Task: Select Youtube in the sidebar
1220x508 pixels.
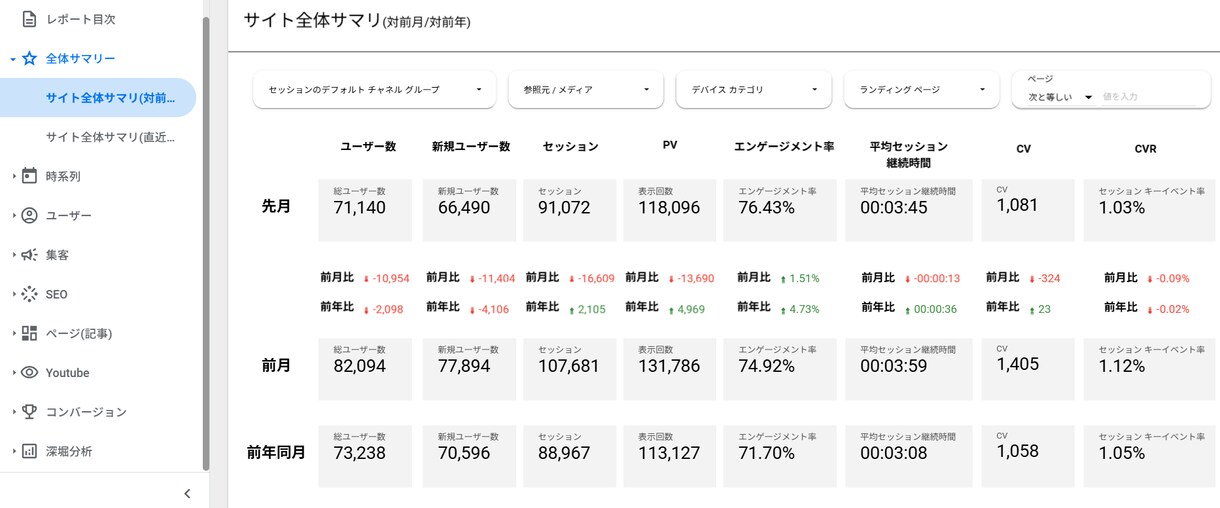Action: [67, 373]
